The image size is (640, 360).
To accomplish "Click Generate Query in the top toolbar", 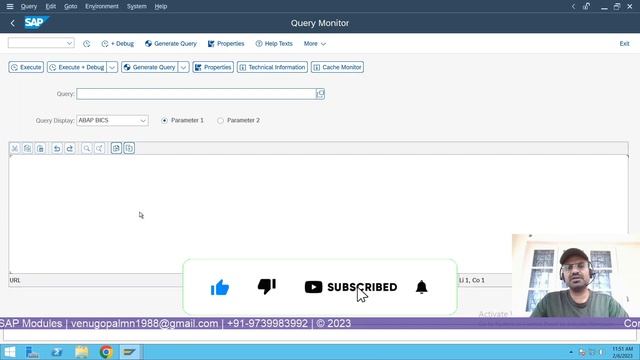I will pos(171,44).
